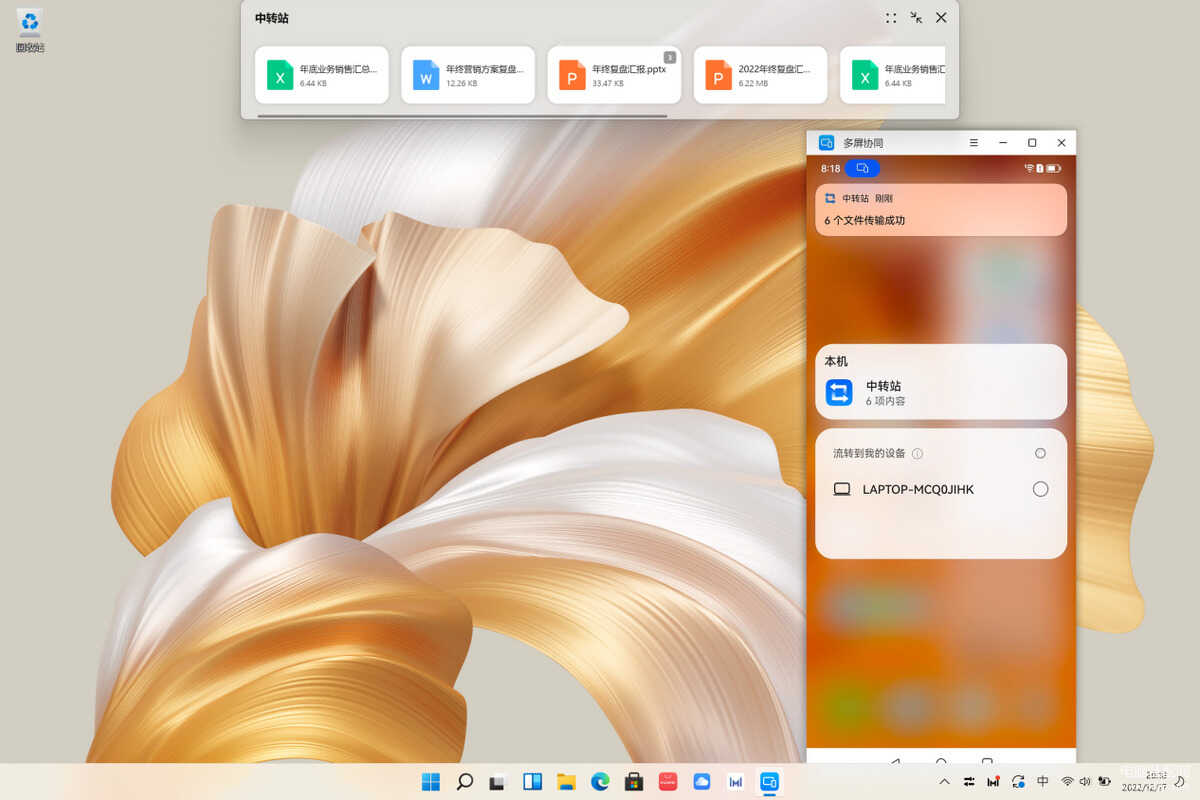1200x800 pixels.
Task: Launch Microsoft Edge from the taskbar
Action: 600,782
